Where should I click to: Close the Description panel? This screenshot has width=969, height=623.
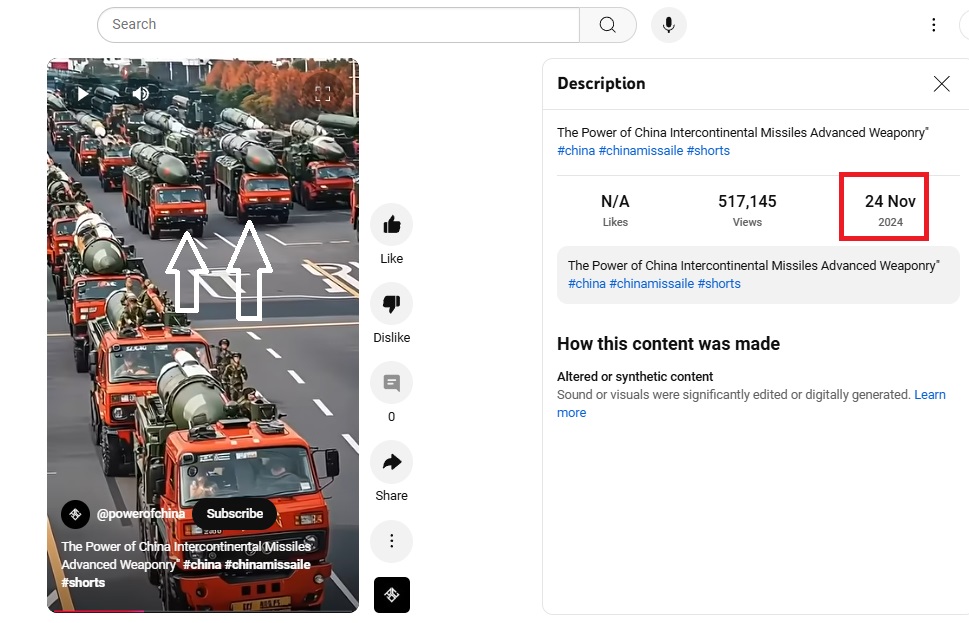click(x=941, y=84)
